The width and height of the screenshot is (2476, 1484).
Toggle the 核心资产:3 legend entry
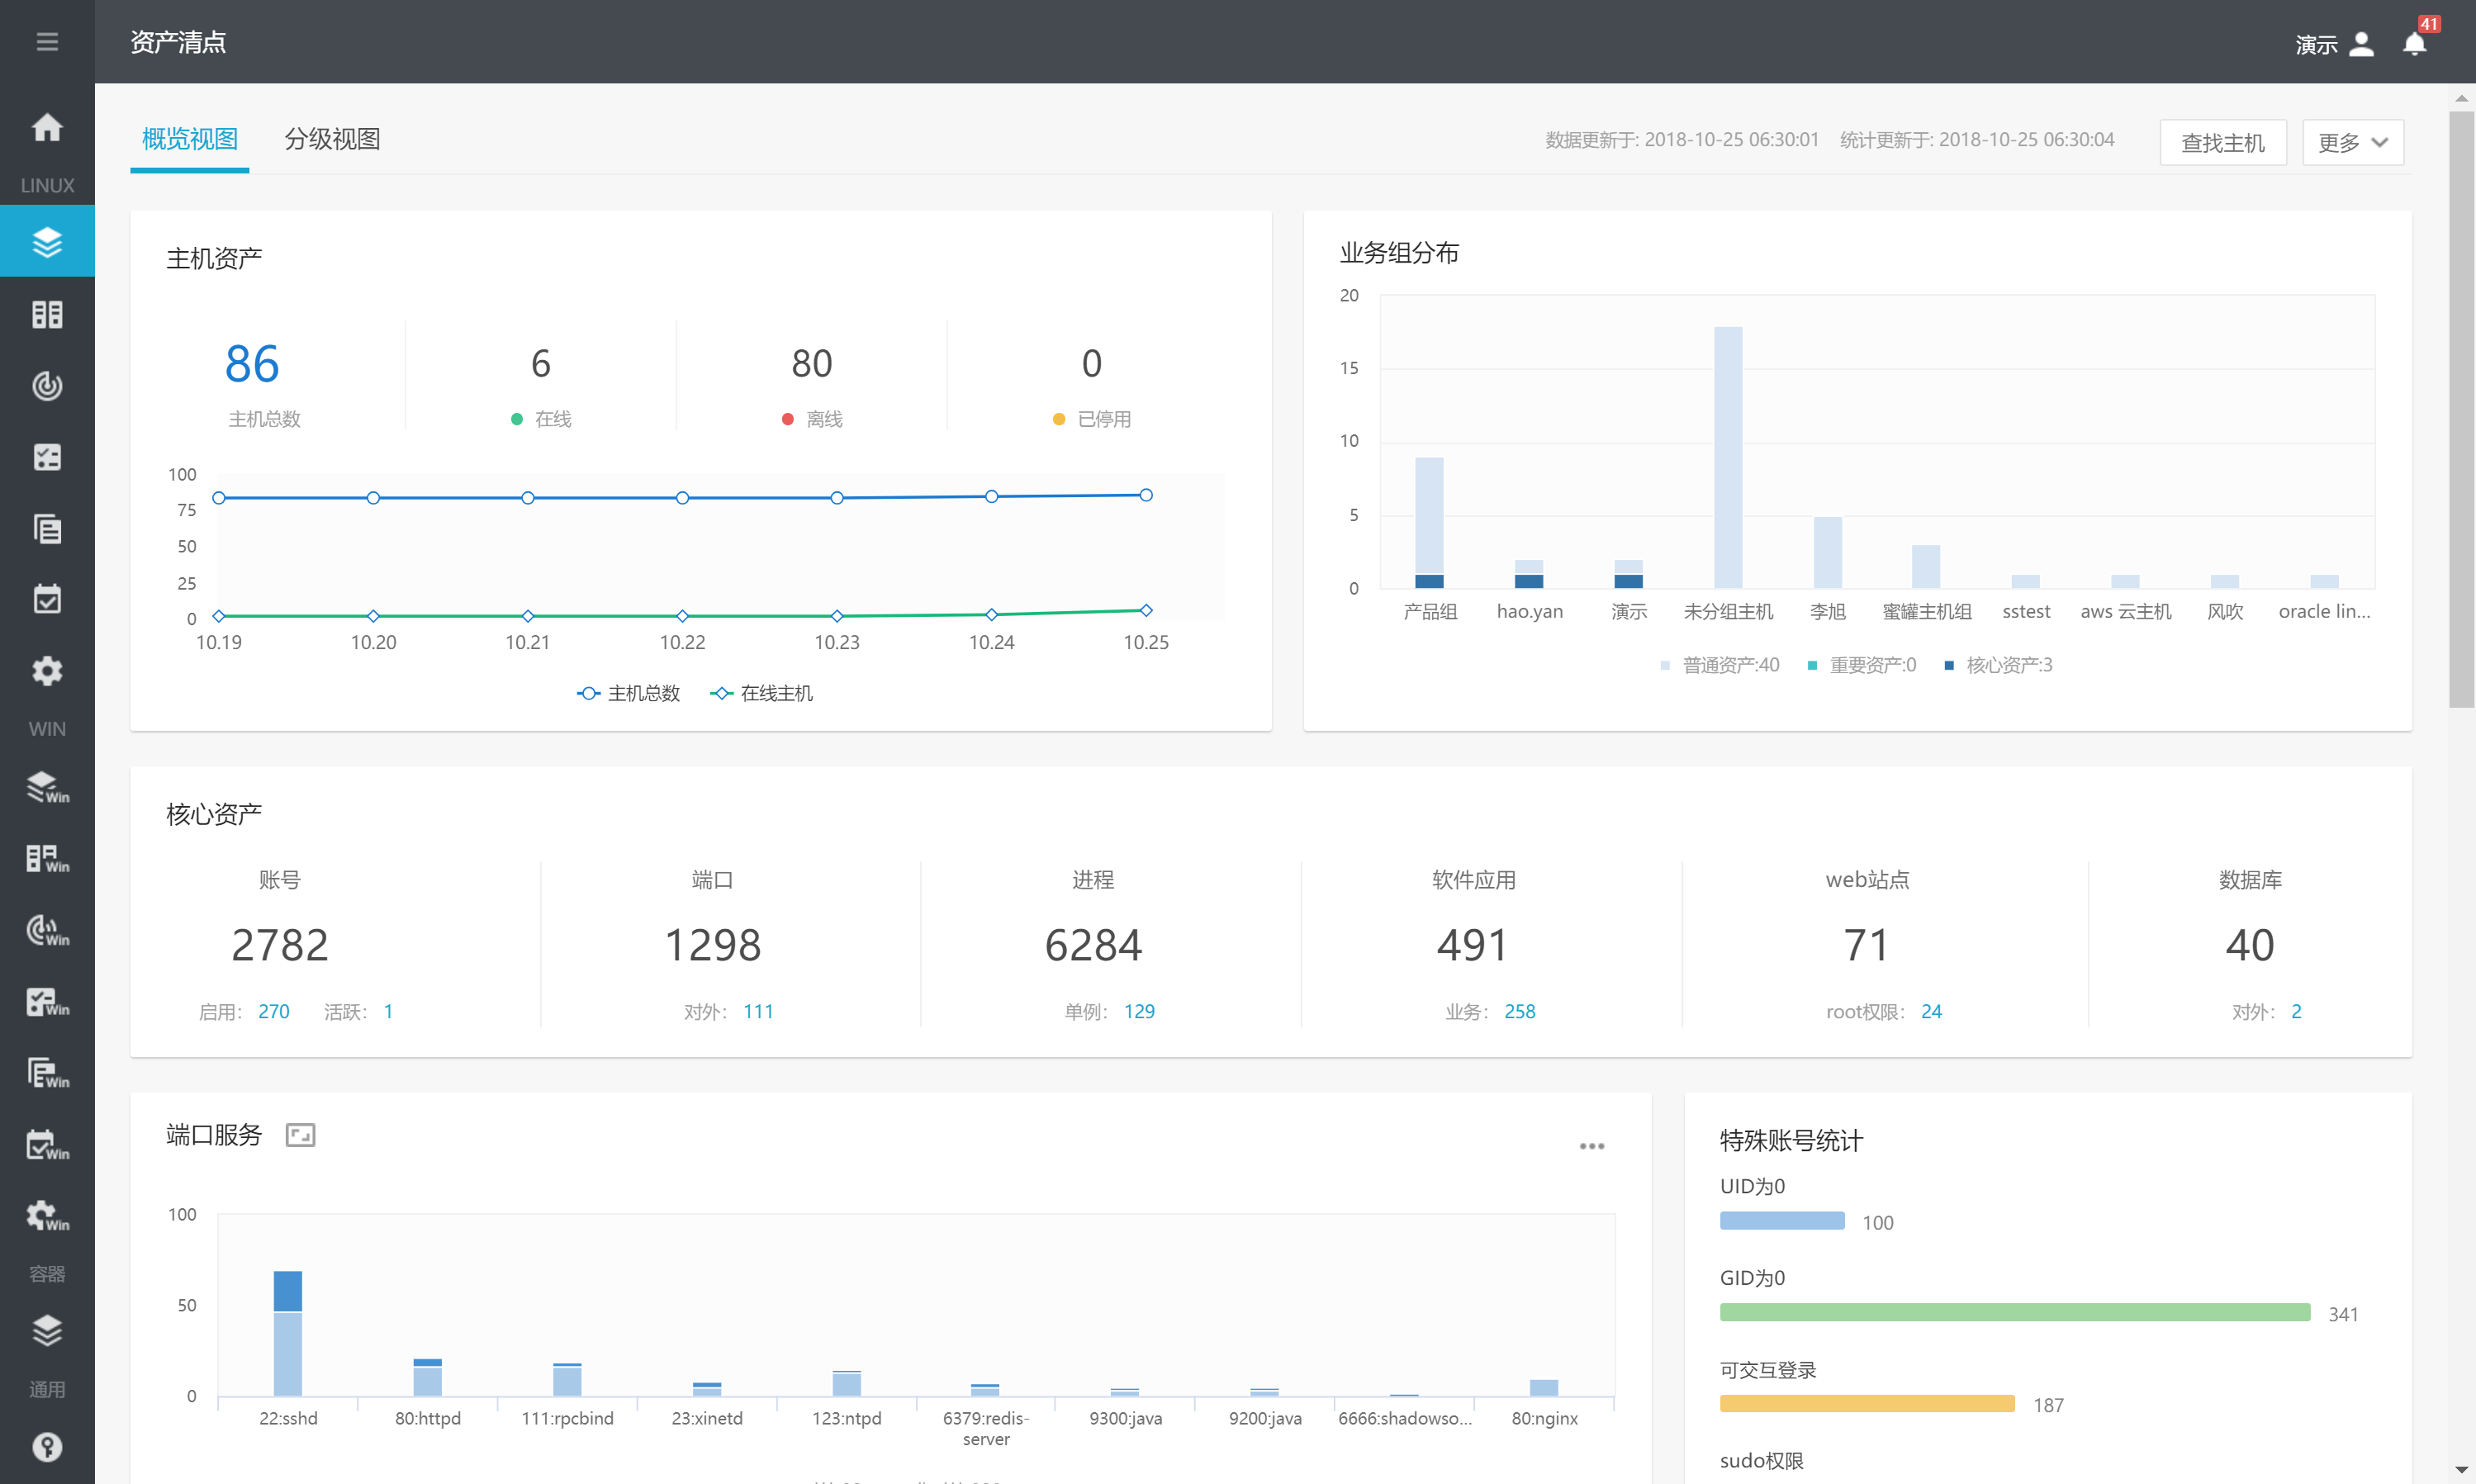pos(1998,665)
